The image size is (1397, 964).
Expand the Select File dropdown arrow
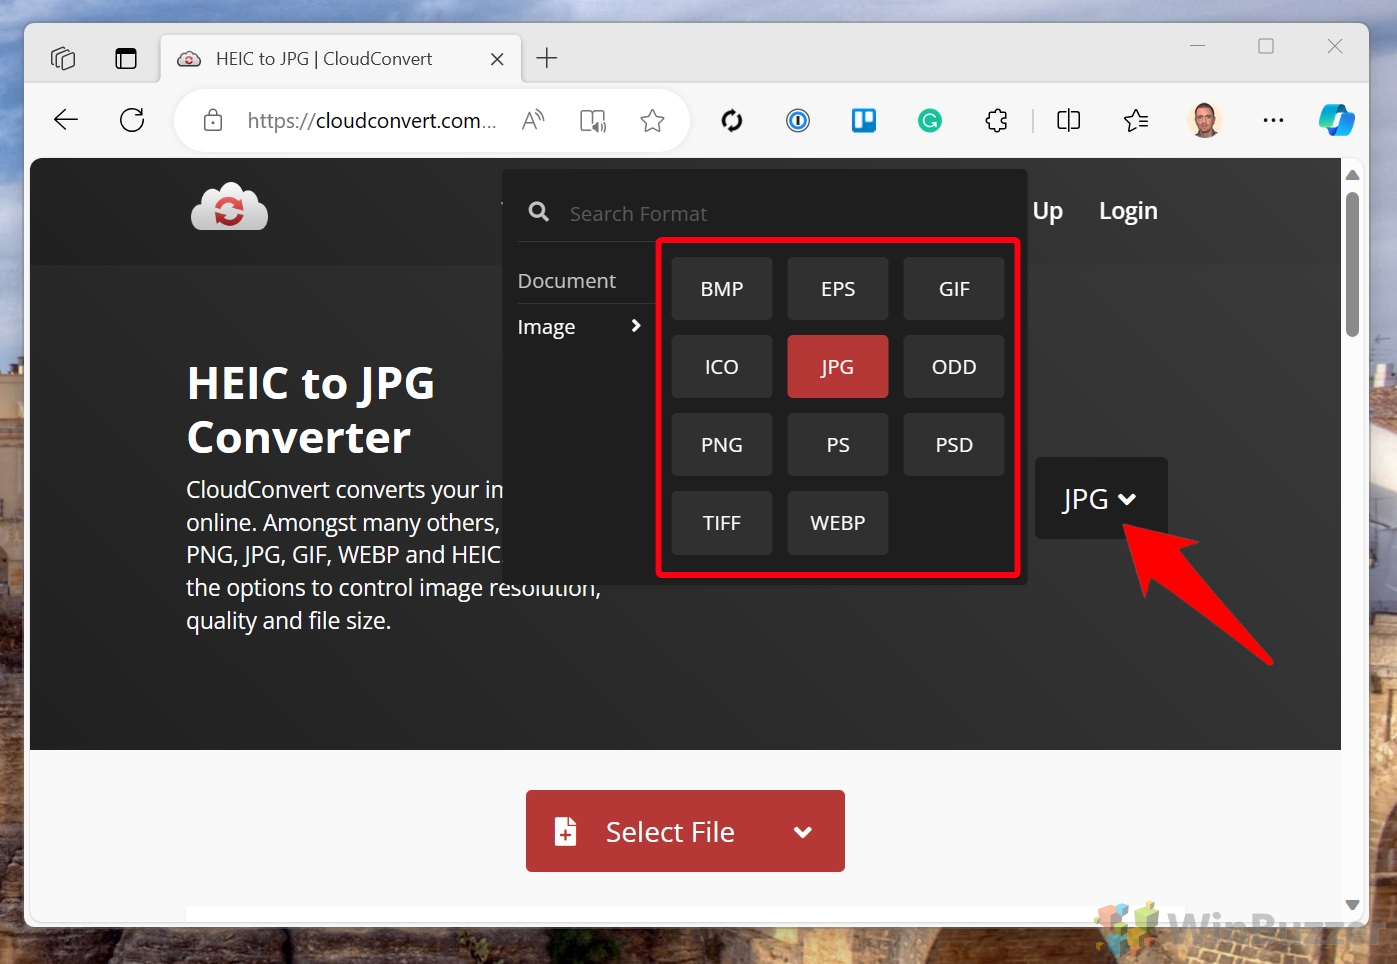point(803,832)
